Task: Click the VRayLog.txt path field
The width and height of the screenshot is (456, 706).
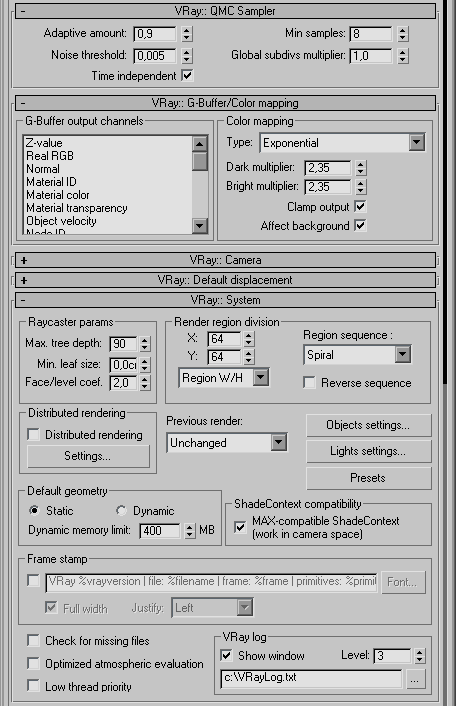Action: (311, 679)
